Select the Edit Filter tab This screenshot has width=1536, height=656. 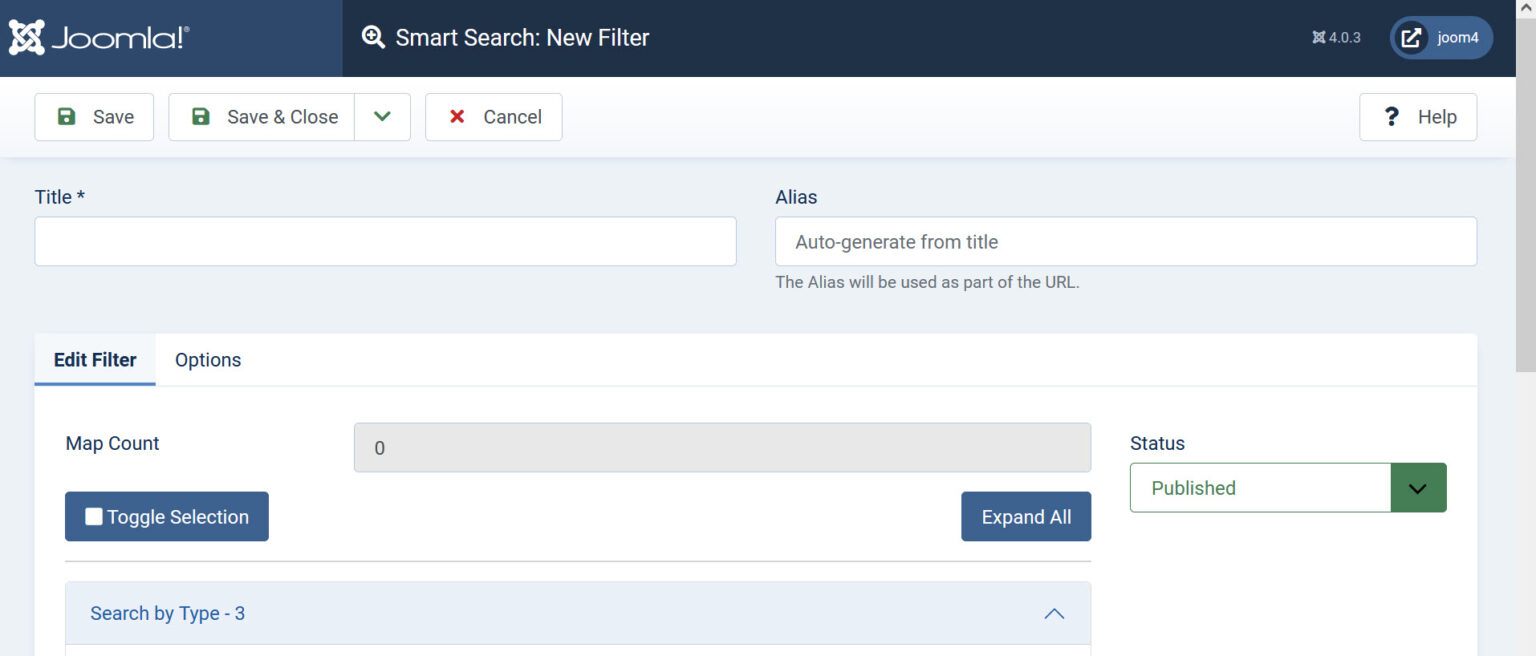(94, 359)
